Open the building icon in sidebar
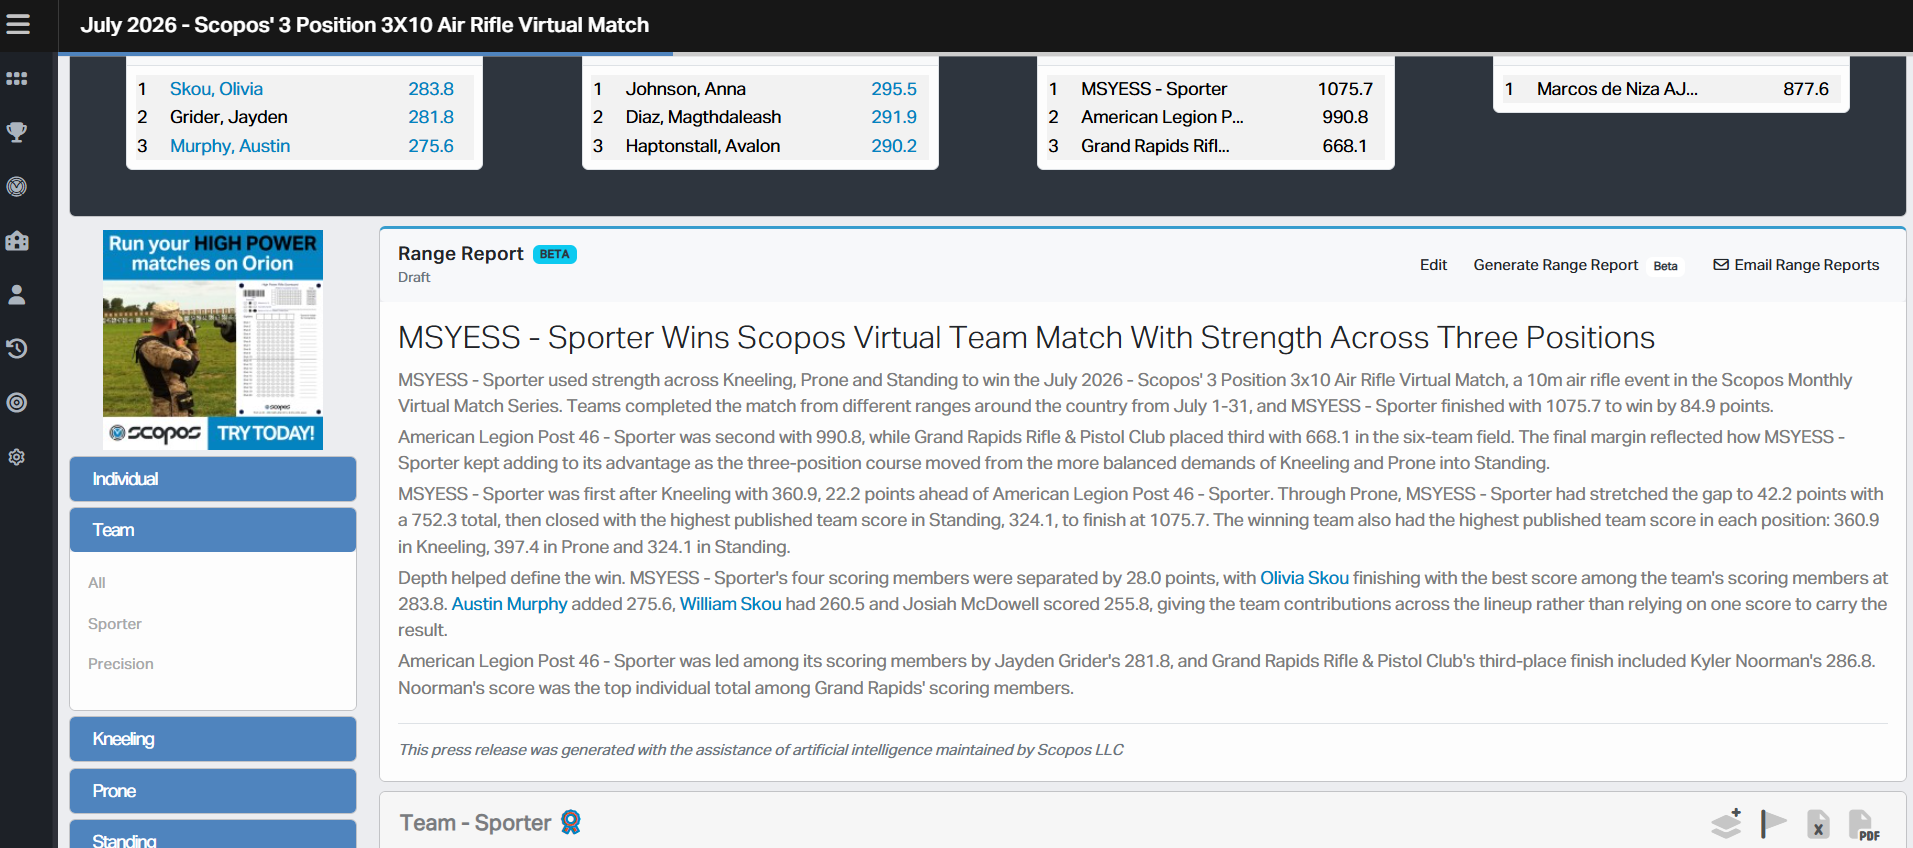1913x848 pixels. (17, 240)
